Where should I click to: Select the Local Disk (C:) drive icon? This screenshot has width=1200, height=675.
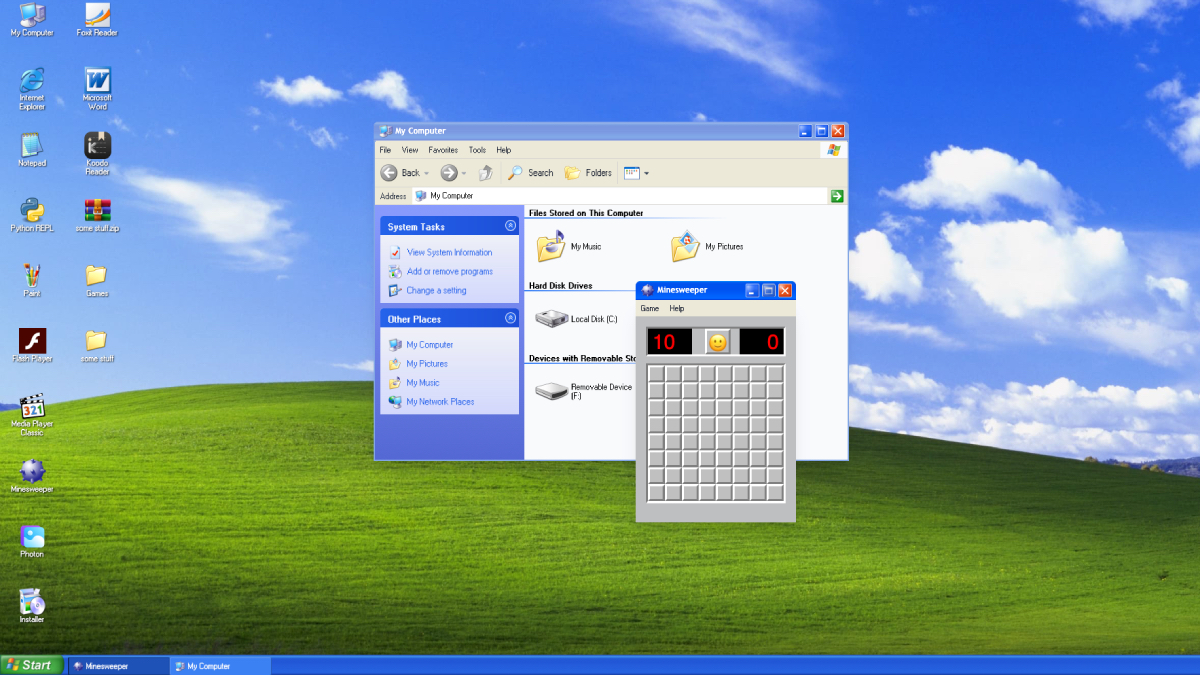pos(551,319)
